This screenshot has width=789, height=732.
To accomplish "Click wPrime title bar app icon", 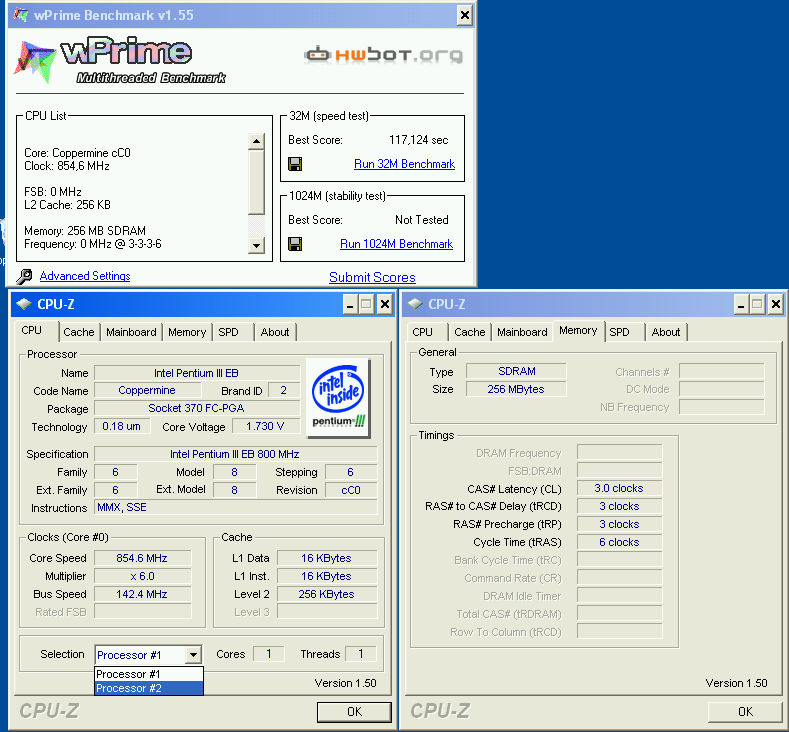I will (21, 15).
